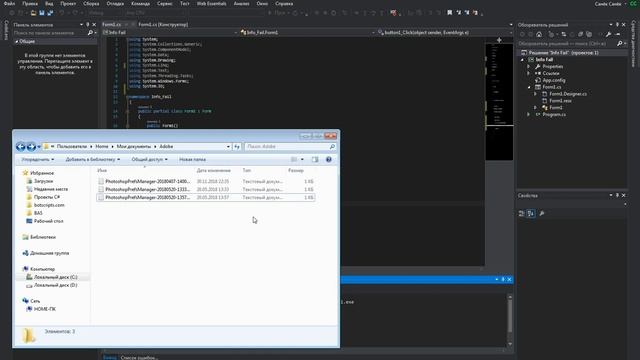Click the Save All toolbar icon
The image size is (640, 360).
[50, 13]
